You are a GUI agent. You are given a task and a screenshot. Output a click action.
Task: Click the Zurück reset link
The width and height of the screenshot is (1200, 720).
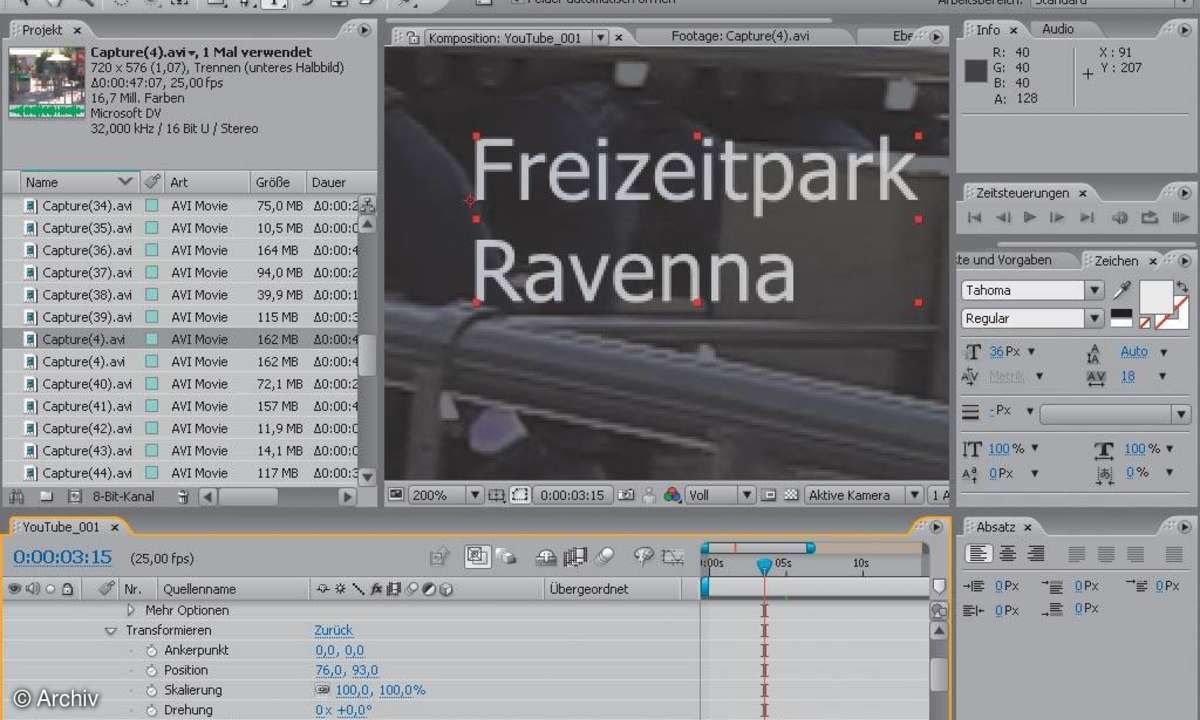pyautogui.click(x=333, y=630)
